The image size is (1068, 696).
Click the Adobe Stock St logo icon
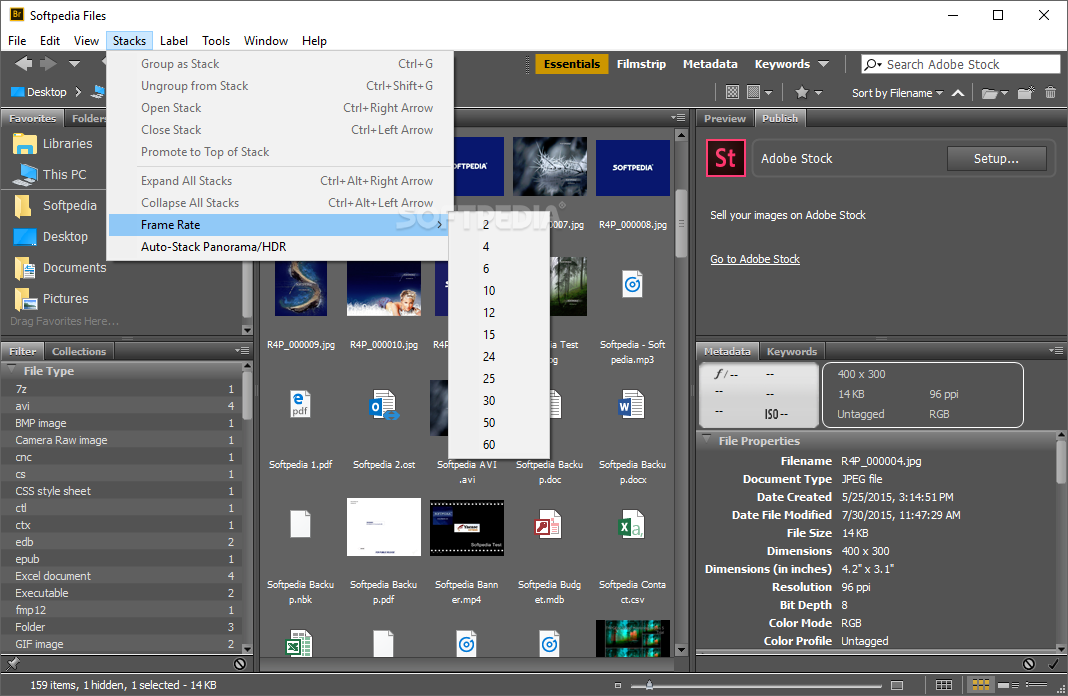tap(725, 158)
